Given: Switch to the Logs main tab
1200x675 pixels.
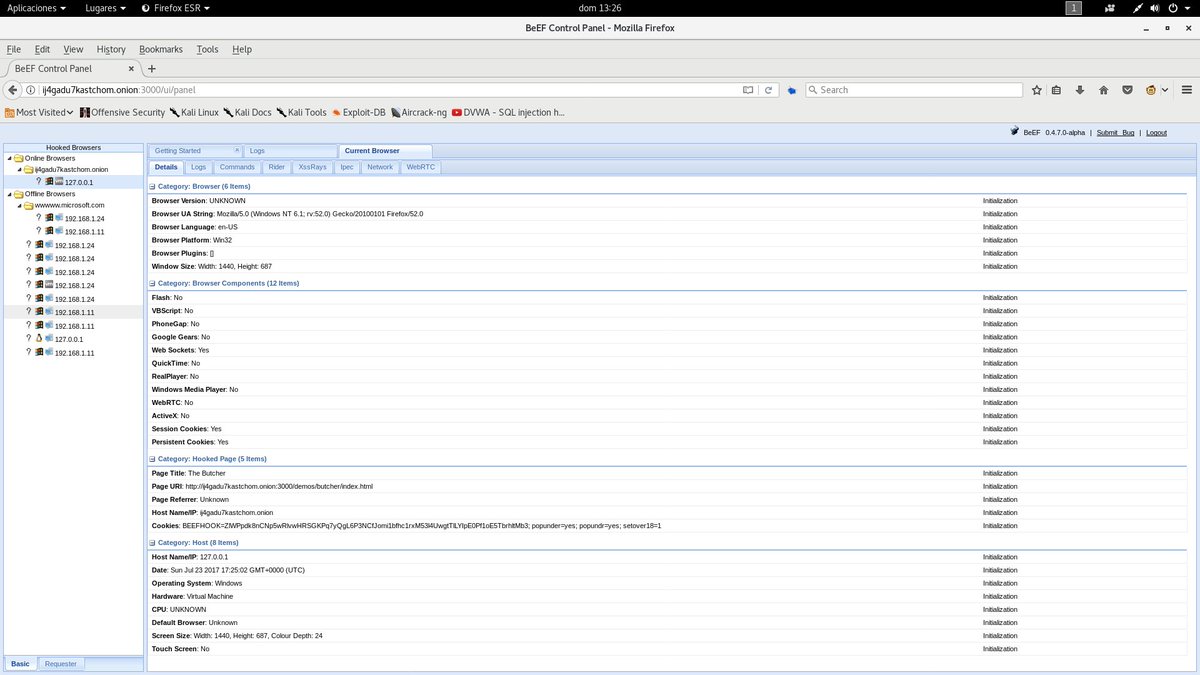Looking at the screenshot, I should click(290, 151).
